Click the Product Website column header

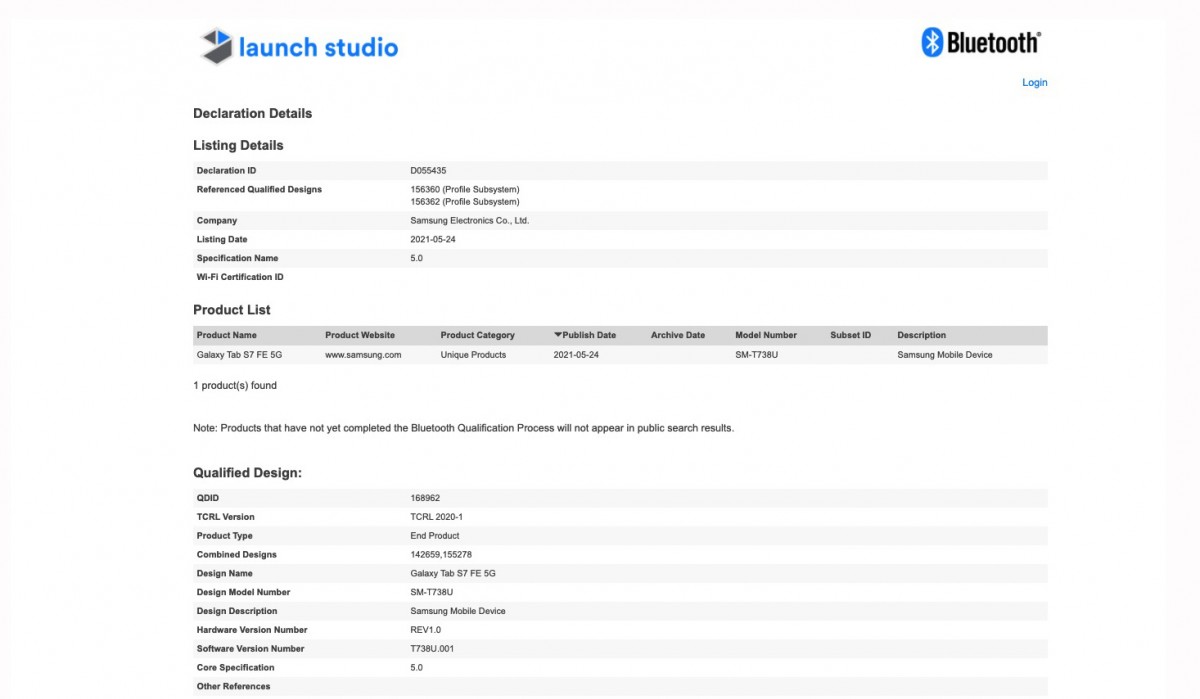pos(360,335)
